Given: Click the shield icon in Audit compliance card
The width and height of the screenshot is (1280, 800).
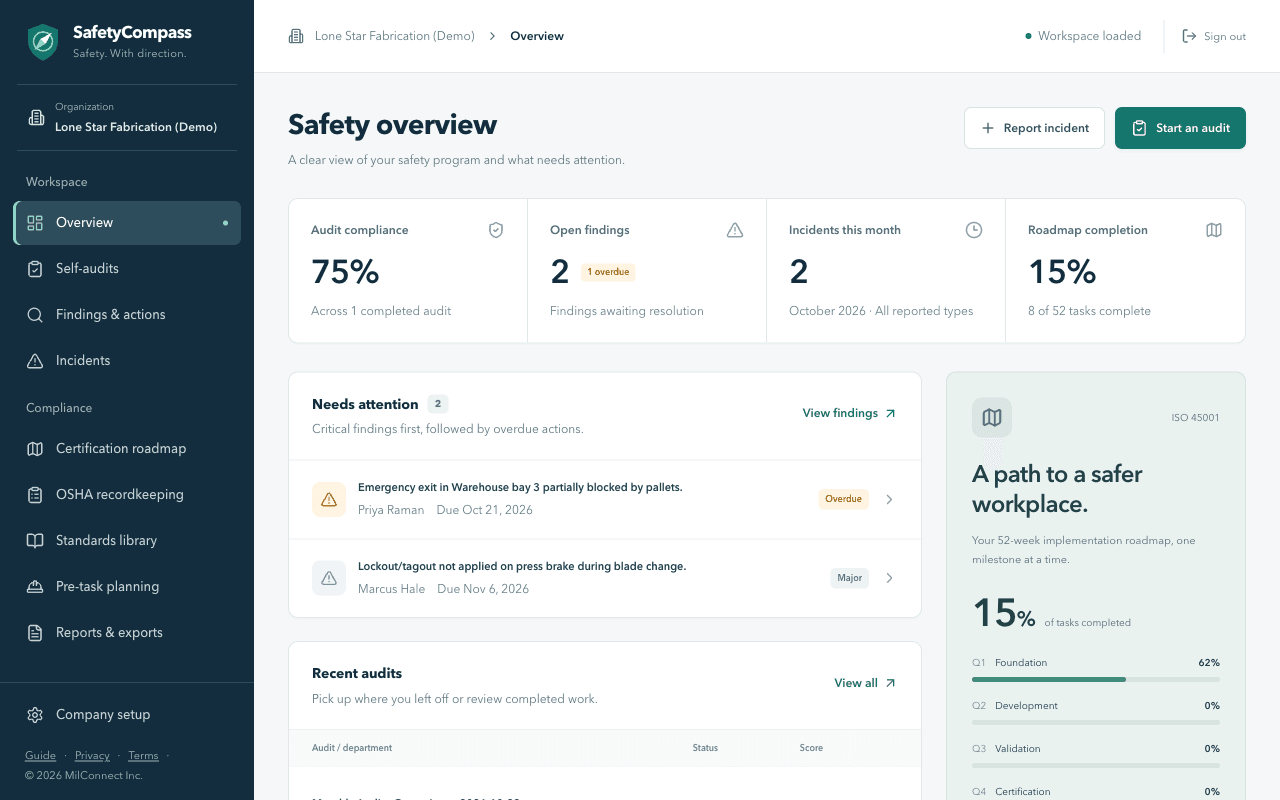Looking at the screenshot, I should coord(496,230).
